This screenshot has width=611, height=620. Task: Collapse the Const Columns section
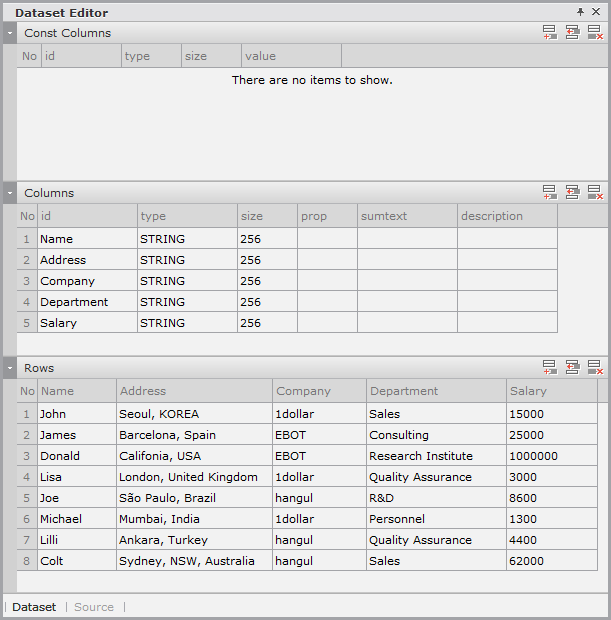tap(10, 33)
